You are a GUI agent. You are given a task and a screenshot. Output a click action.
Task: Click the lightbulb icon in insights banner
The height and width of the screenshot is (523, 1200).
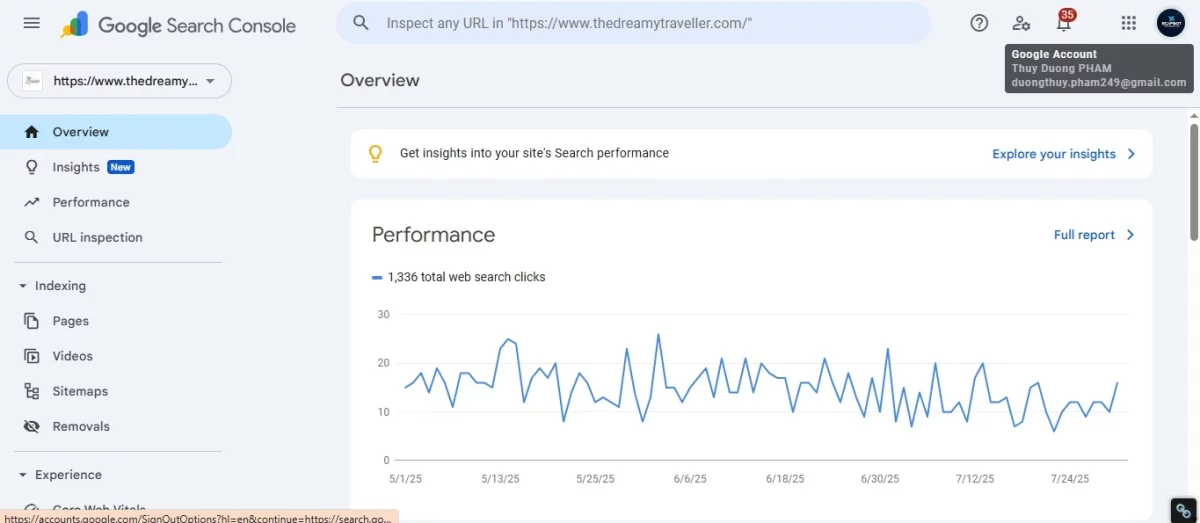pos(375,153)
